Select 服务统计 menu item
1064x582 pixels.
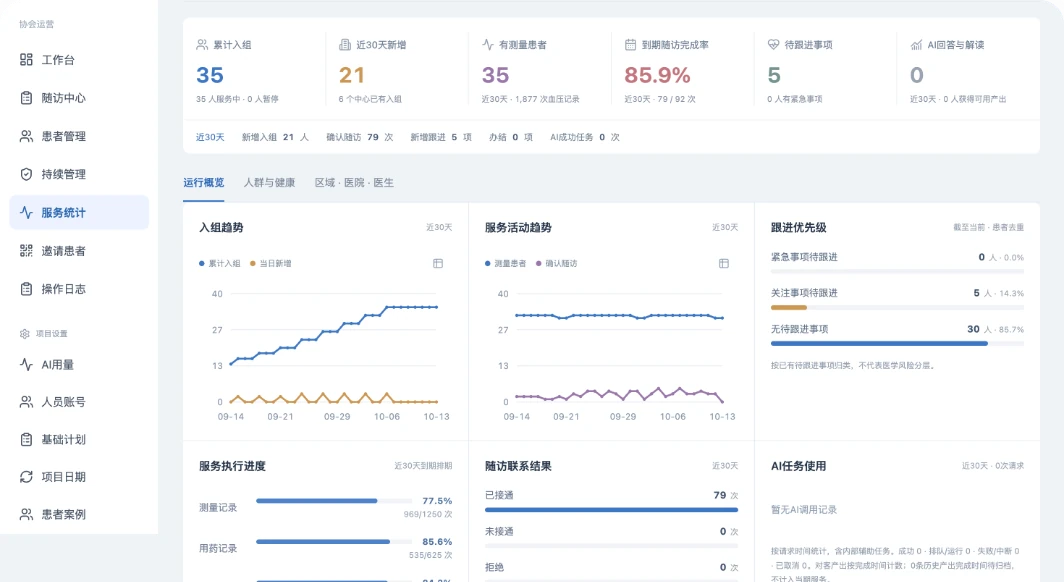(x=79, y=212)
